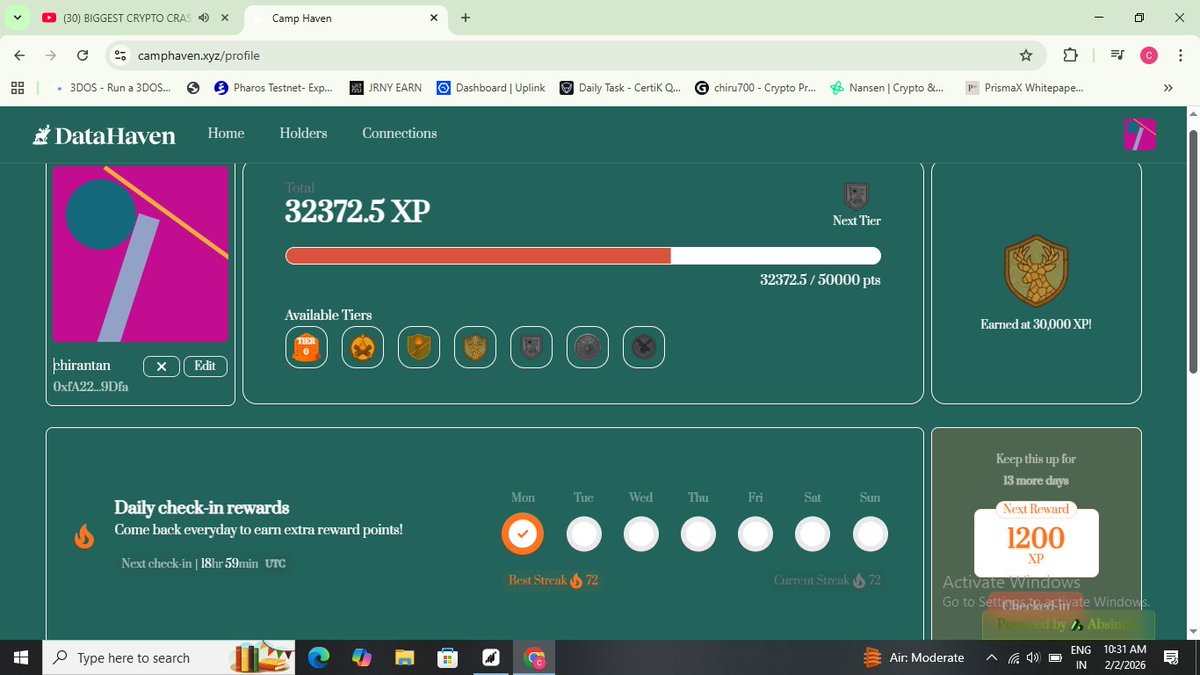Open the Connections nav item
Image resolution: width=1200 pixels, height=675 pixels.
click(x=399, y=133)
